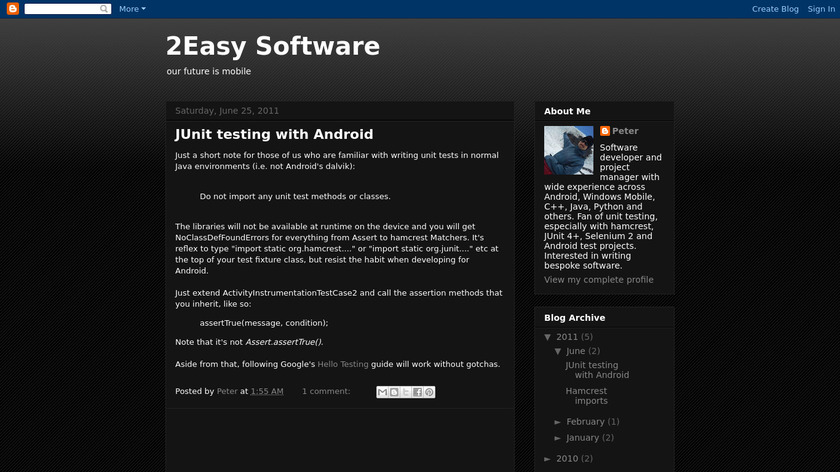Viewport: 840px width, 472px height.
Task: Share post via Email icon
Action: pos(382,392)
